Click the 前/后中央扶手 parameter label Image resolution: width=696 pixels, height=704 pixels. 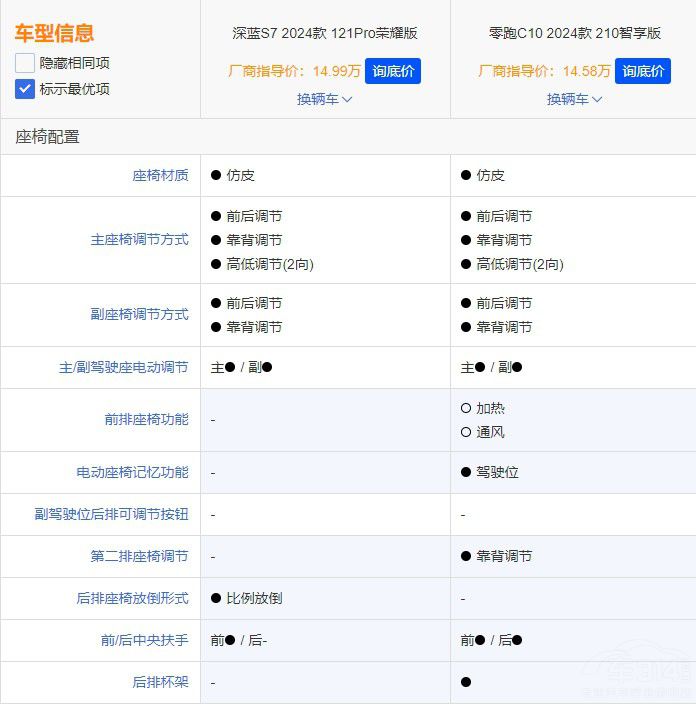click(144, 640)
